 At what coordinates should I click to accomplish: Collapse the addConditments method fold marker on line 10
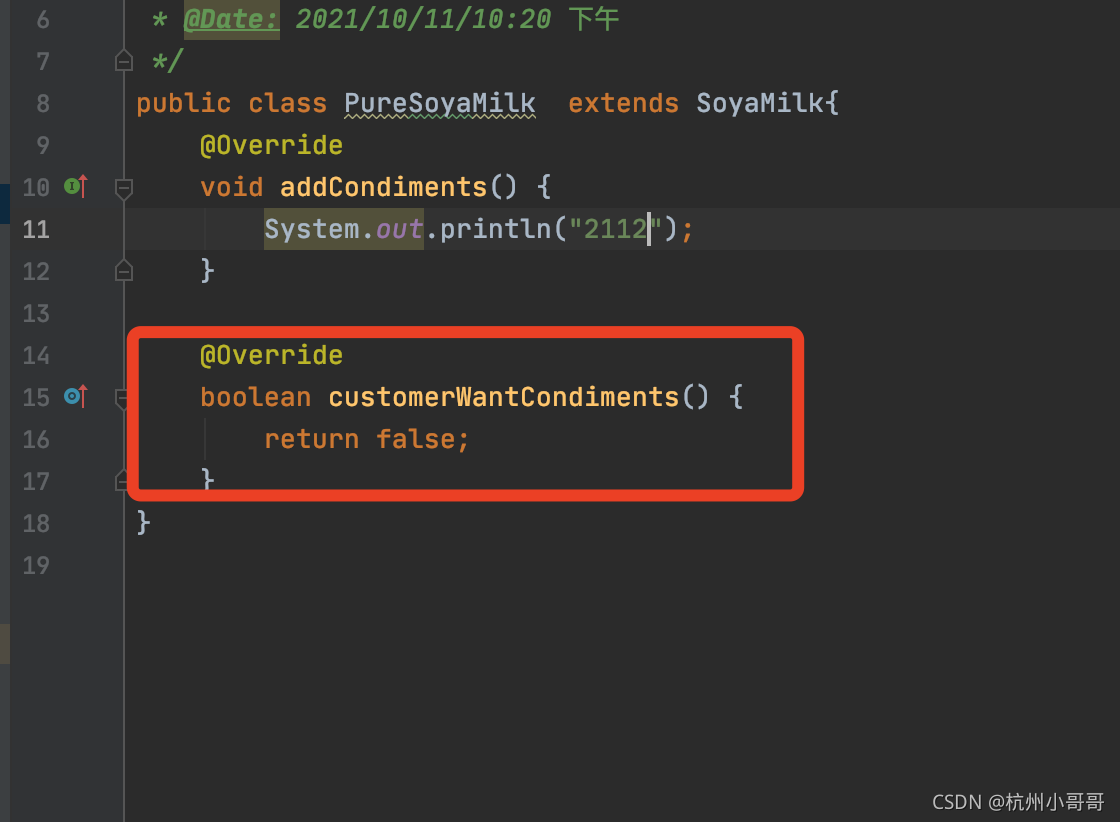tap(124, 189)
